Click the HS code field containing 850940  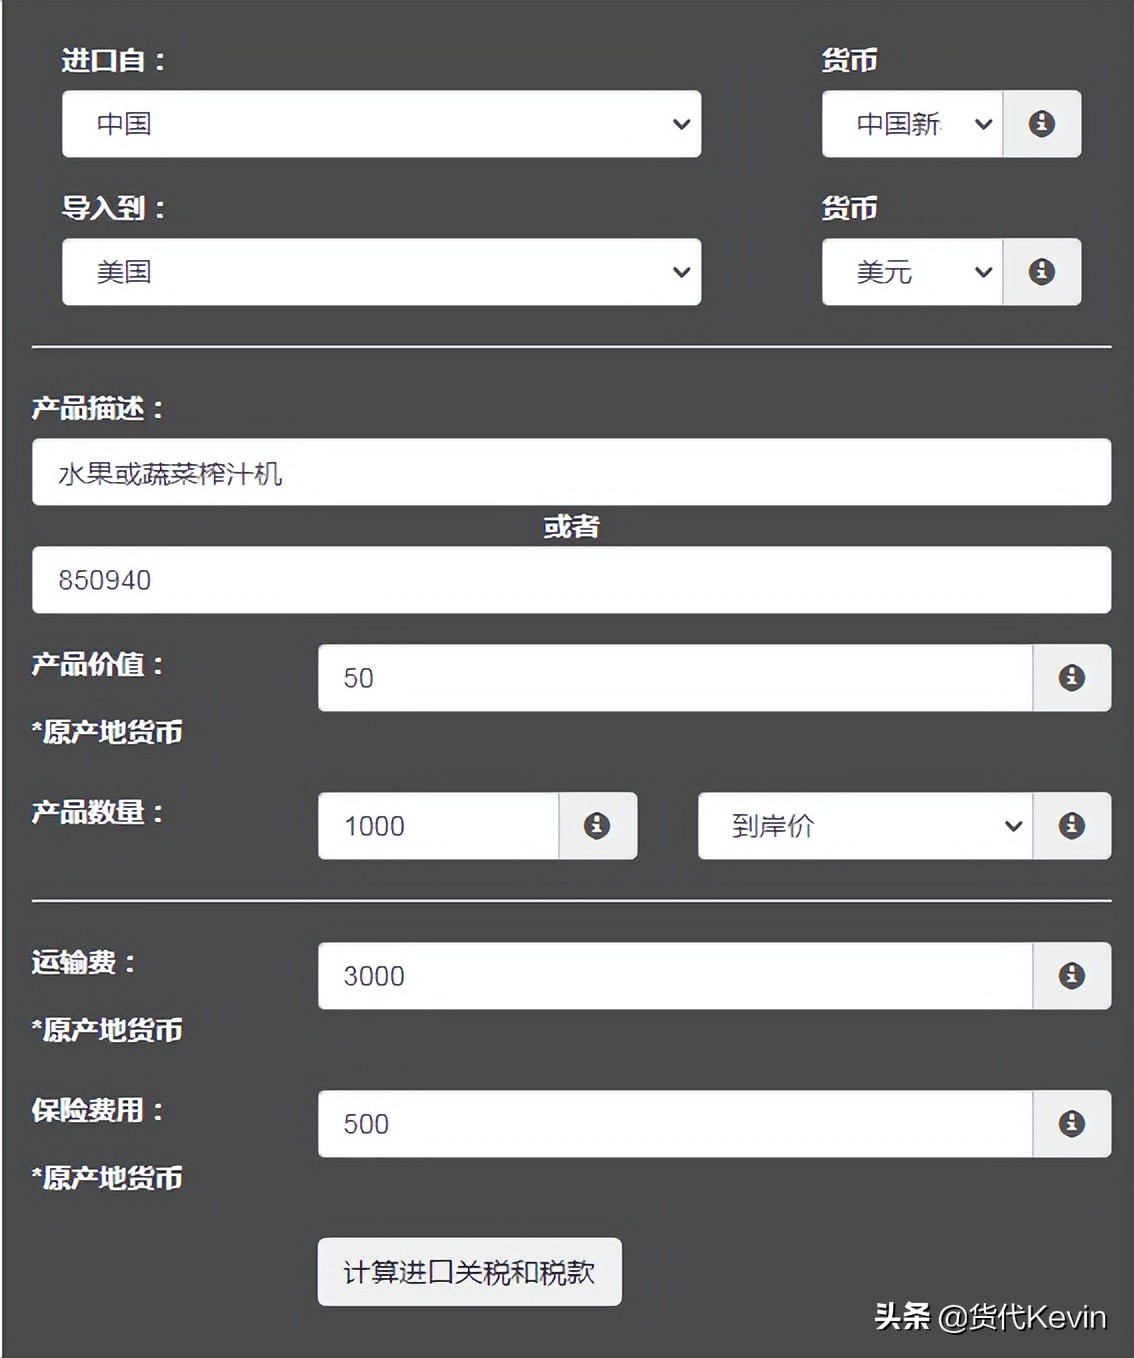click(x=570, y=580)
